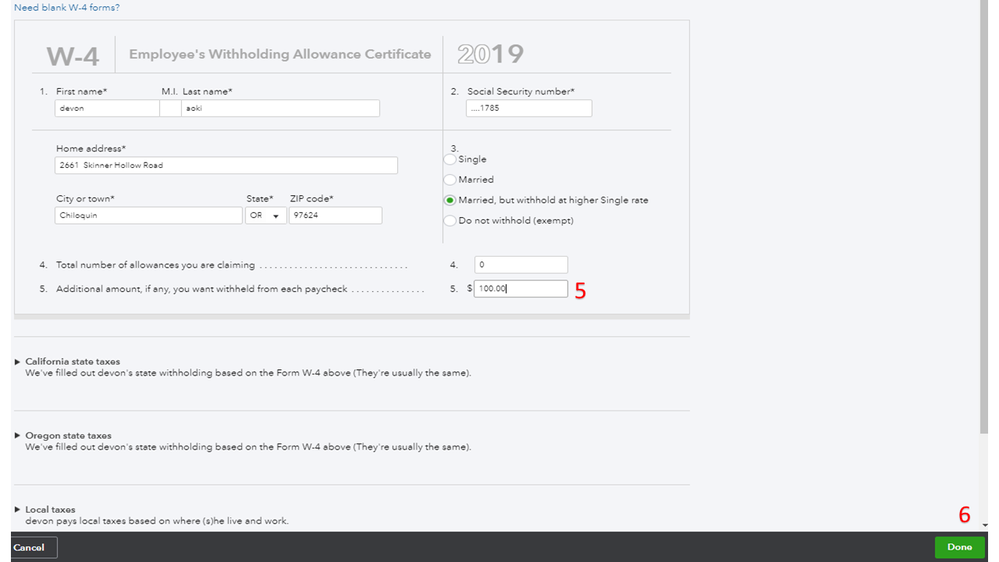Expand California state taxes section
The image size is (999, 562).
(x=72, y=361)
